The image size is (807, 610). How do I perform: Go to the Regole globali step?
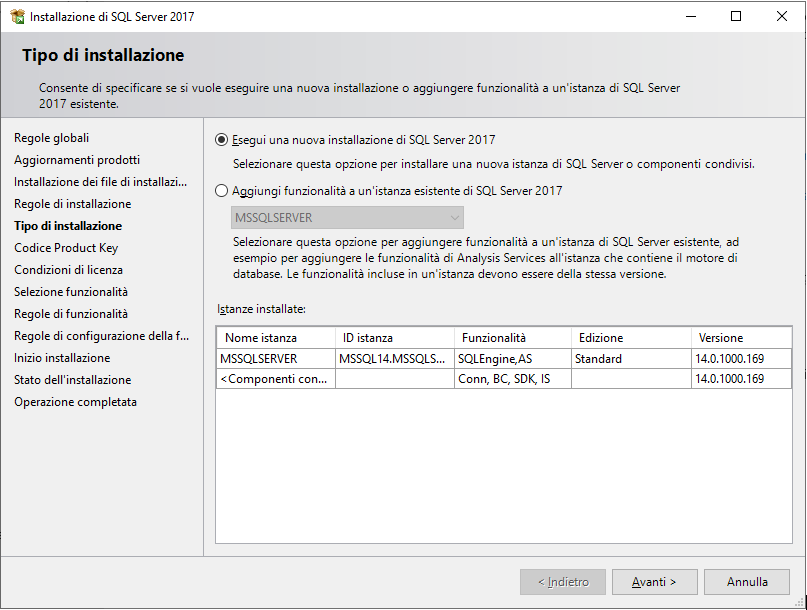point(51,138)
